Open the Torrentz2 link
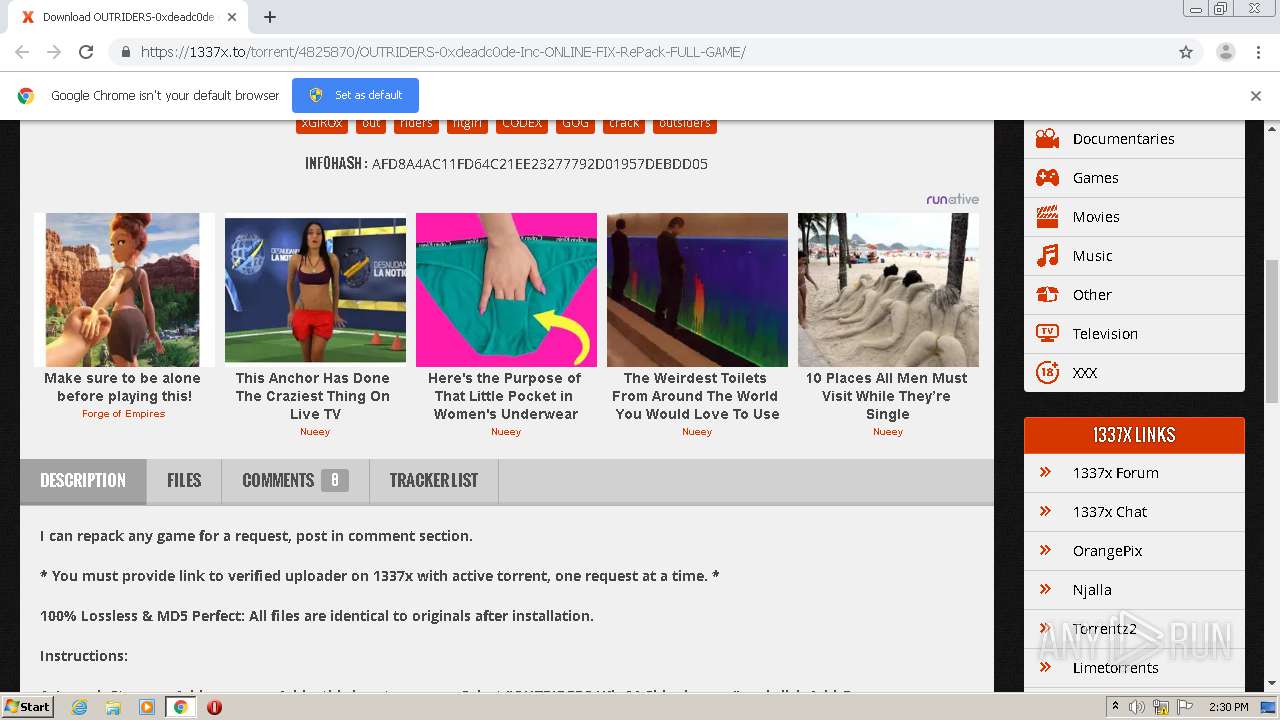 1105,629
